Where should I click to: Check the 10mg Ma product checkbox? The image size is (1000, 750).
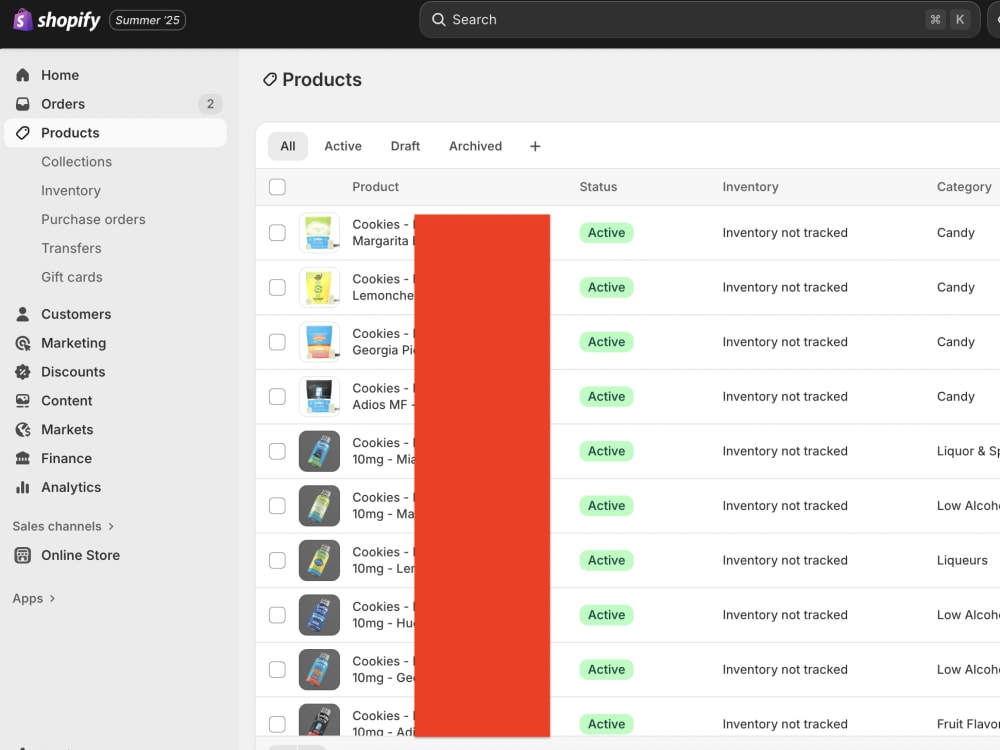click(x=277, y=506)
